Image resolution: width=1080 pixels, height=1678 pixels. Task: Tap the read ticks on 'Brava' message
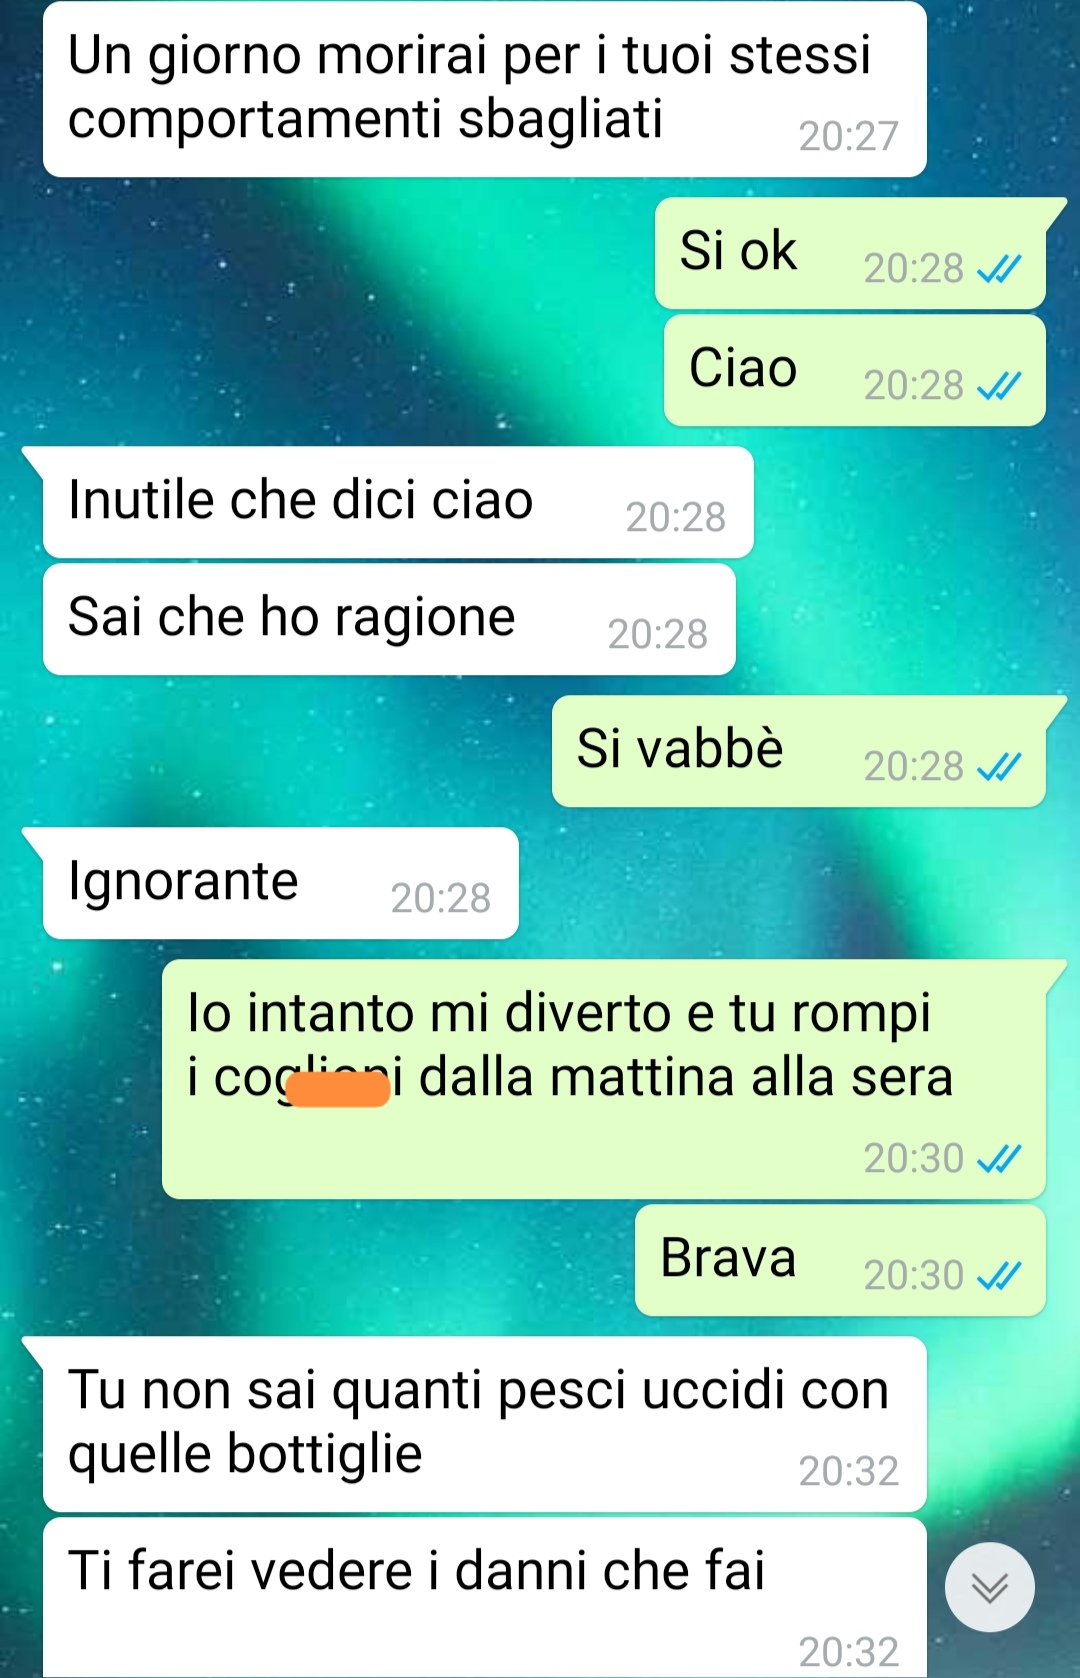click(998, 1276)
